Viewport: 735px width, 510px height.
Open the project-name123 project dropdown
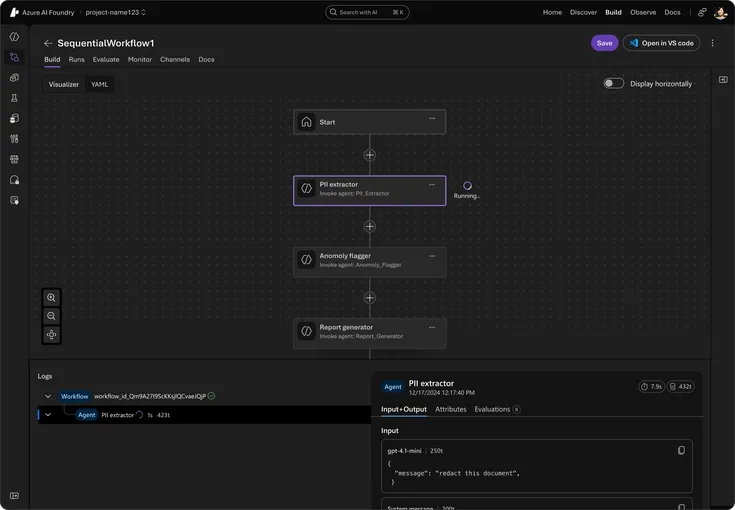coord(116,12)
